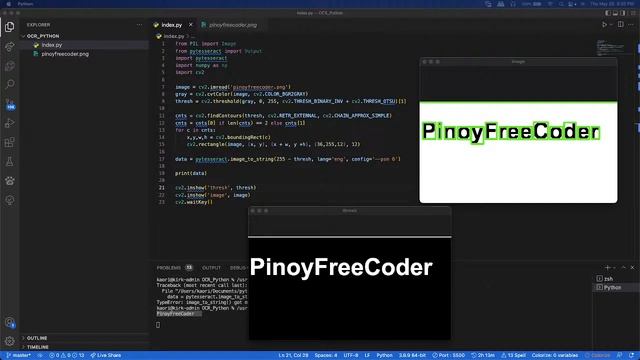Create a new terminal with plus icon

point(608,268)
